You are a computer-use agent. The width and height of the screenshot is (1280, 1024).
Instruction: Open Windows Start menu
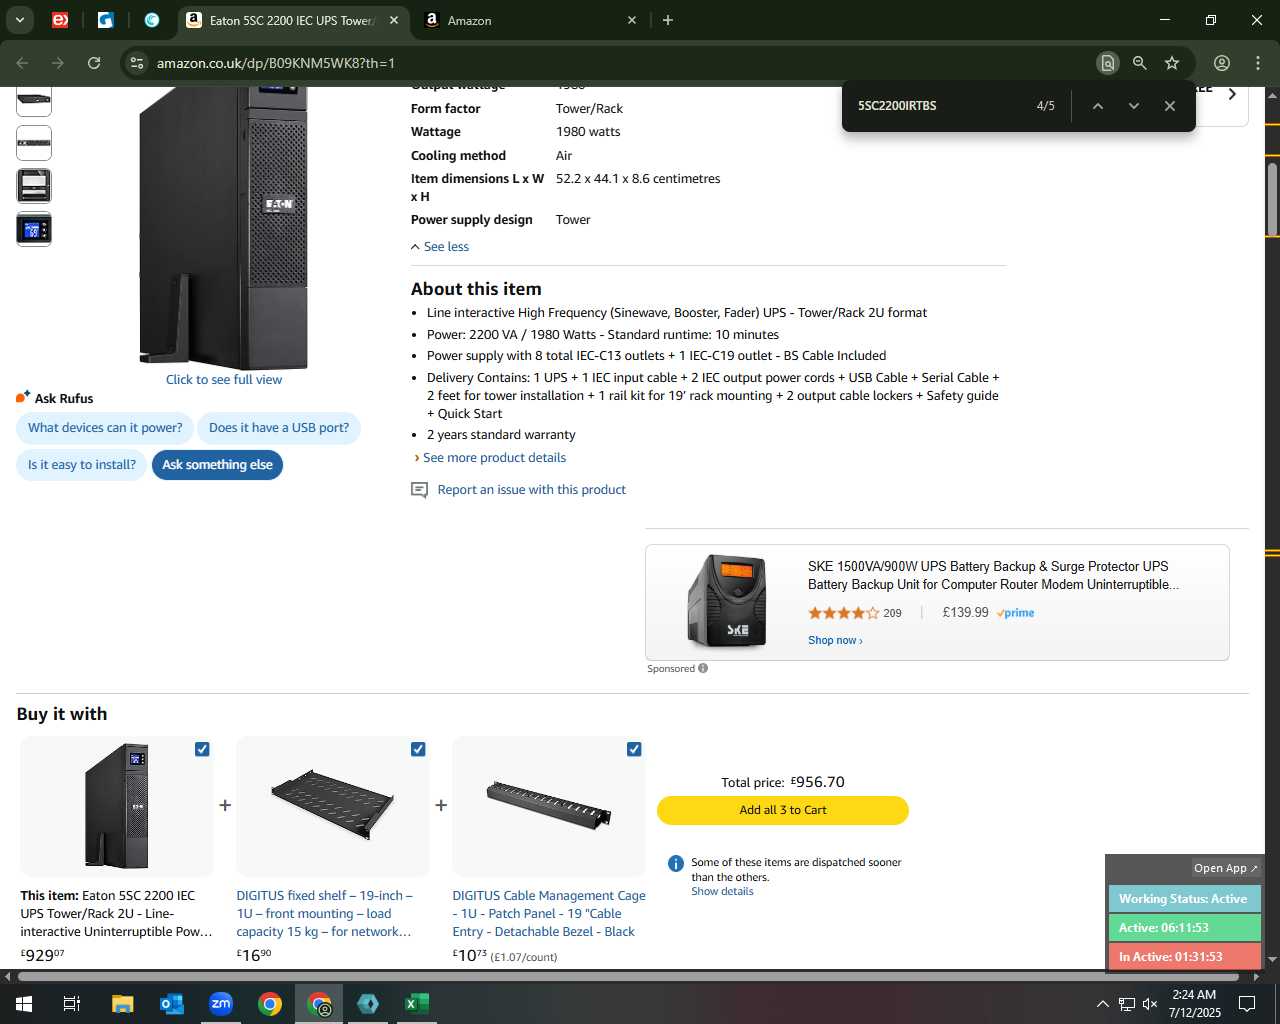24,1004
